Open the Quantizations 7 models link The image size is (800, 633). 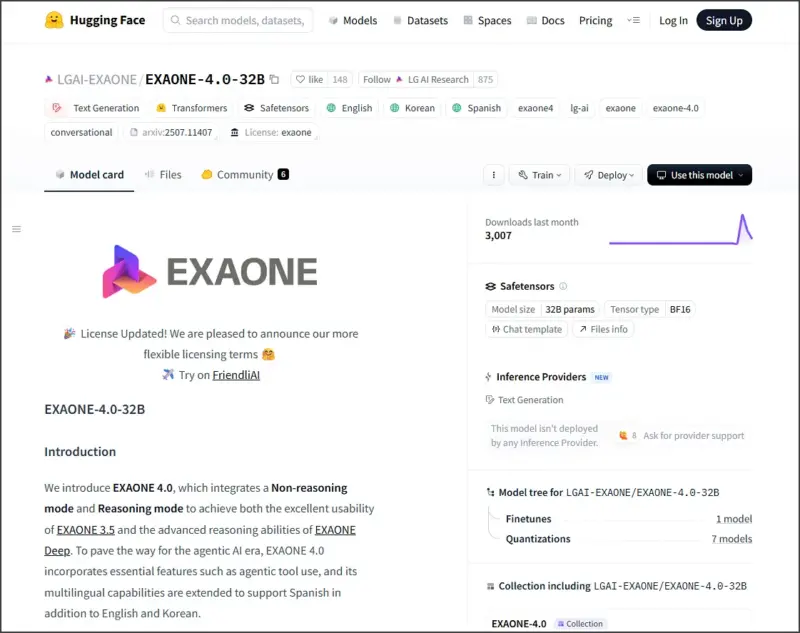(x=732, y=539)
